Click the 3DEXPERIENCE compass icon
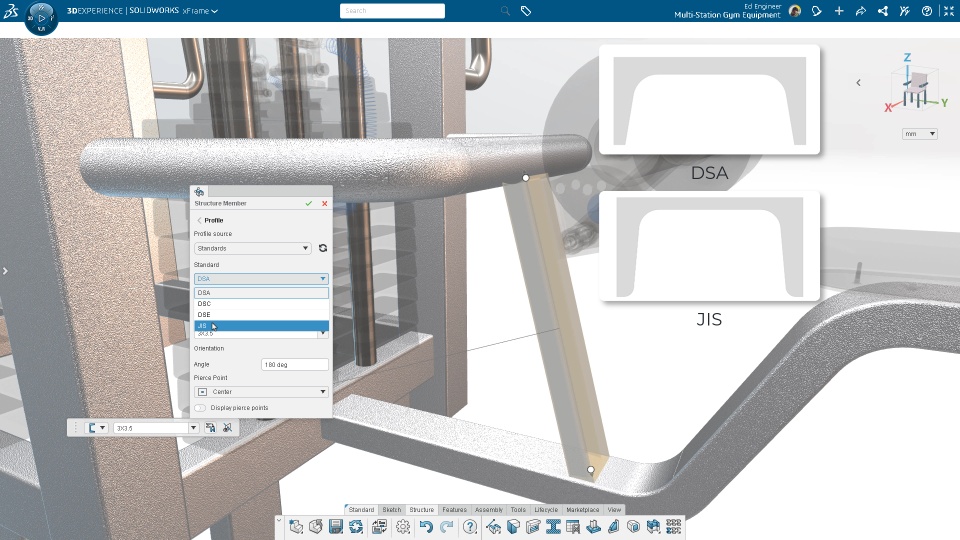The image size is (960, 540). [41, 18]
